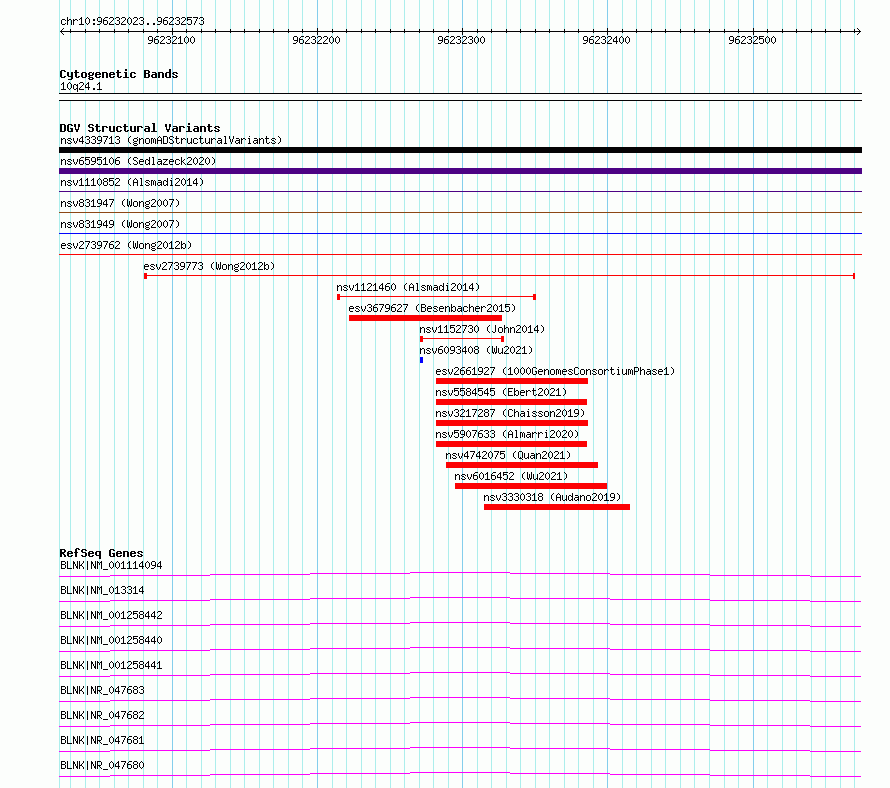Click the RefSeq Genes track title
This screenshot has height=788, width=890.
(101, 553)
